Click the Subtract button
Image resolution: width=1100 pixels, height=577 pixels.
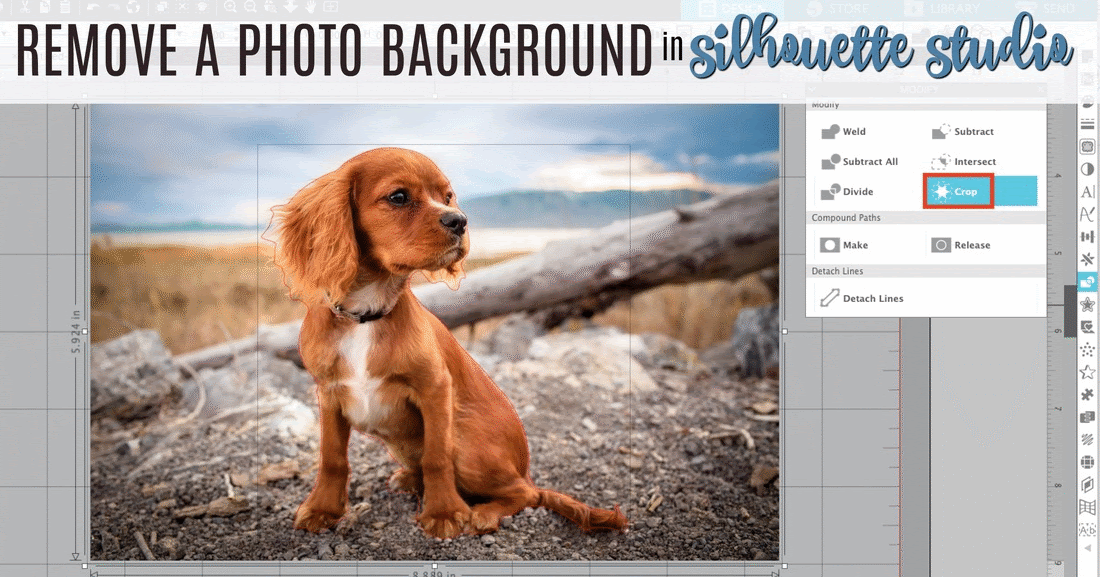[962, 131]
